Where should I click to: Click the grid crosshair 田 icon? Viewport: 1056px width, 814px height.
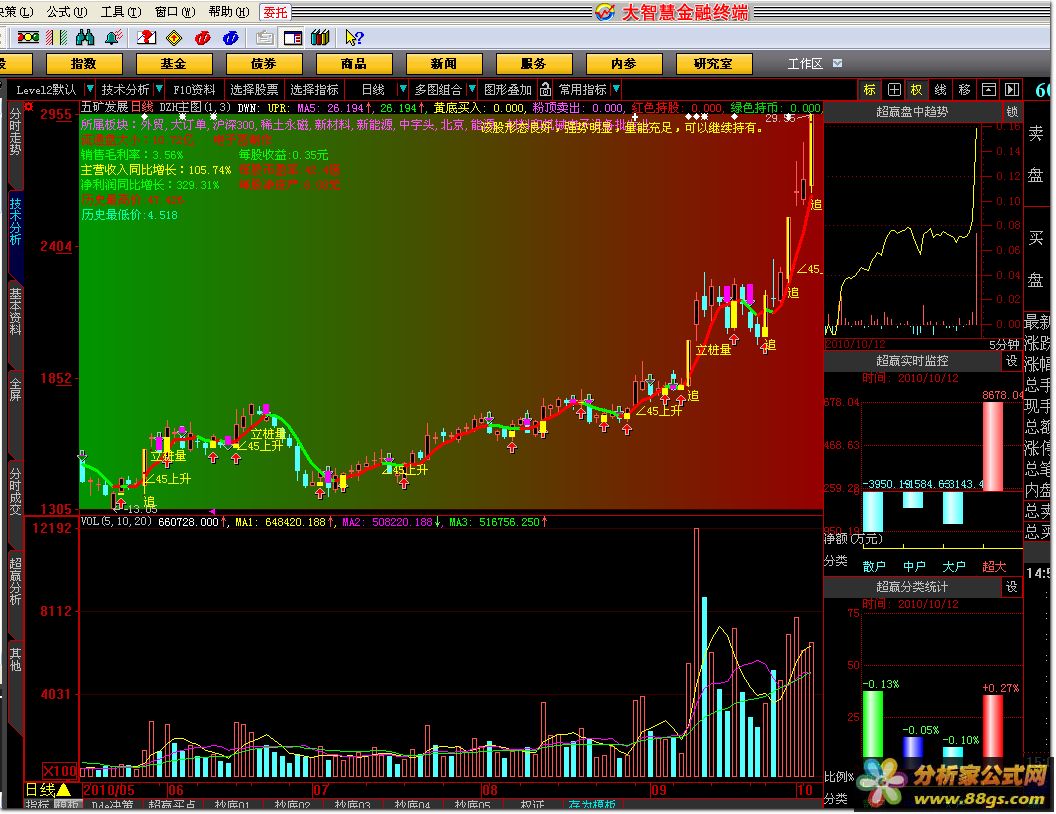pyautogui.click(x=894, y=90)
